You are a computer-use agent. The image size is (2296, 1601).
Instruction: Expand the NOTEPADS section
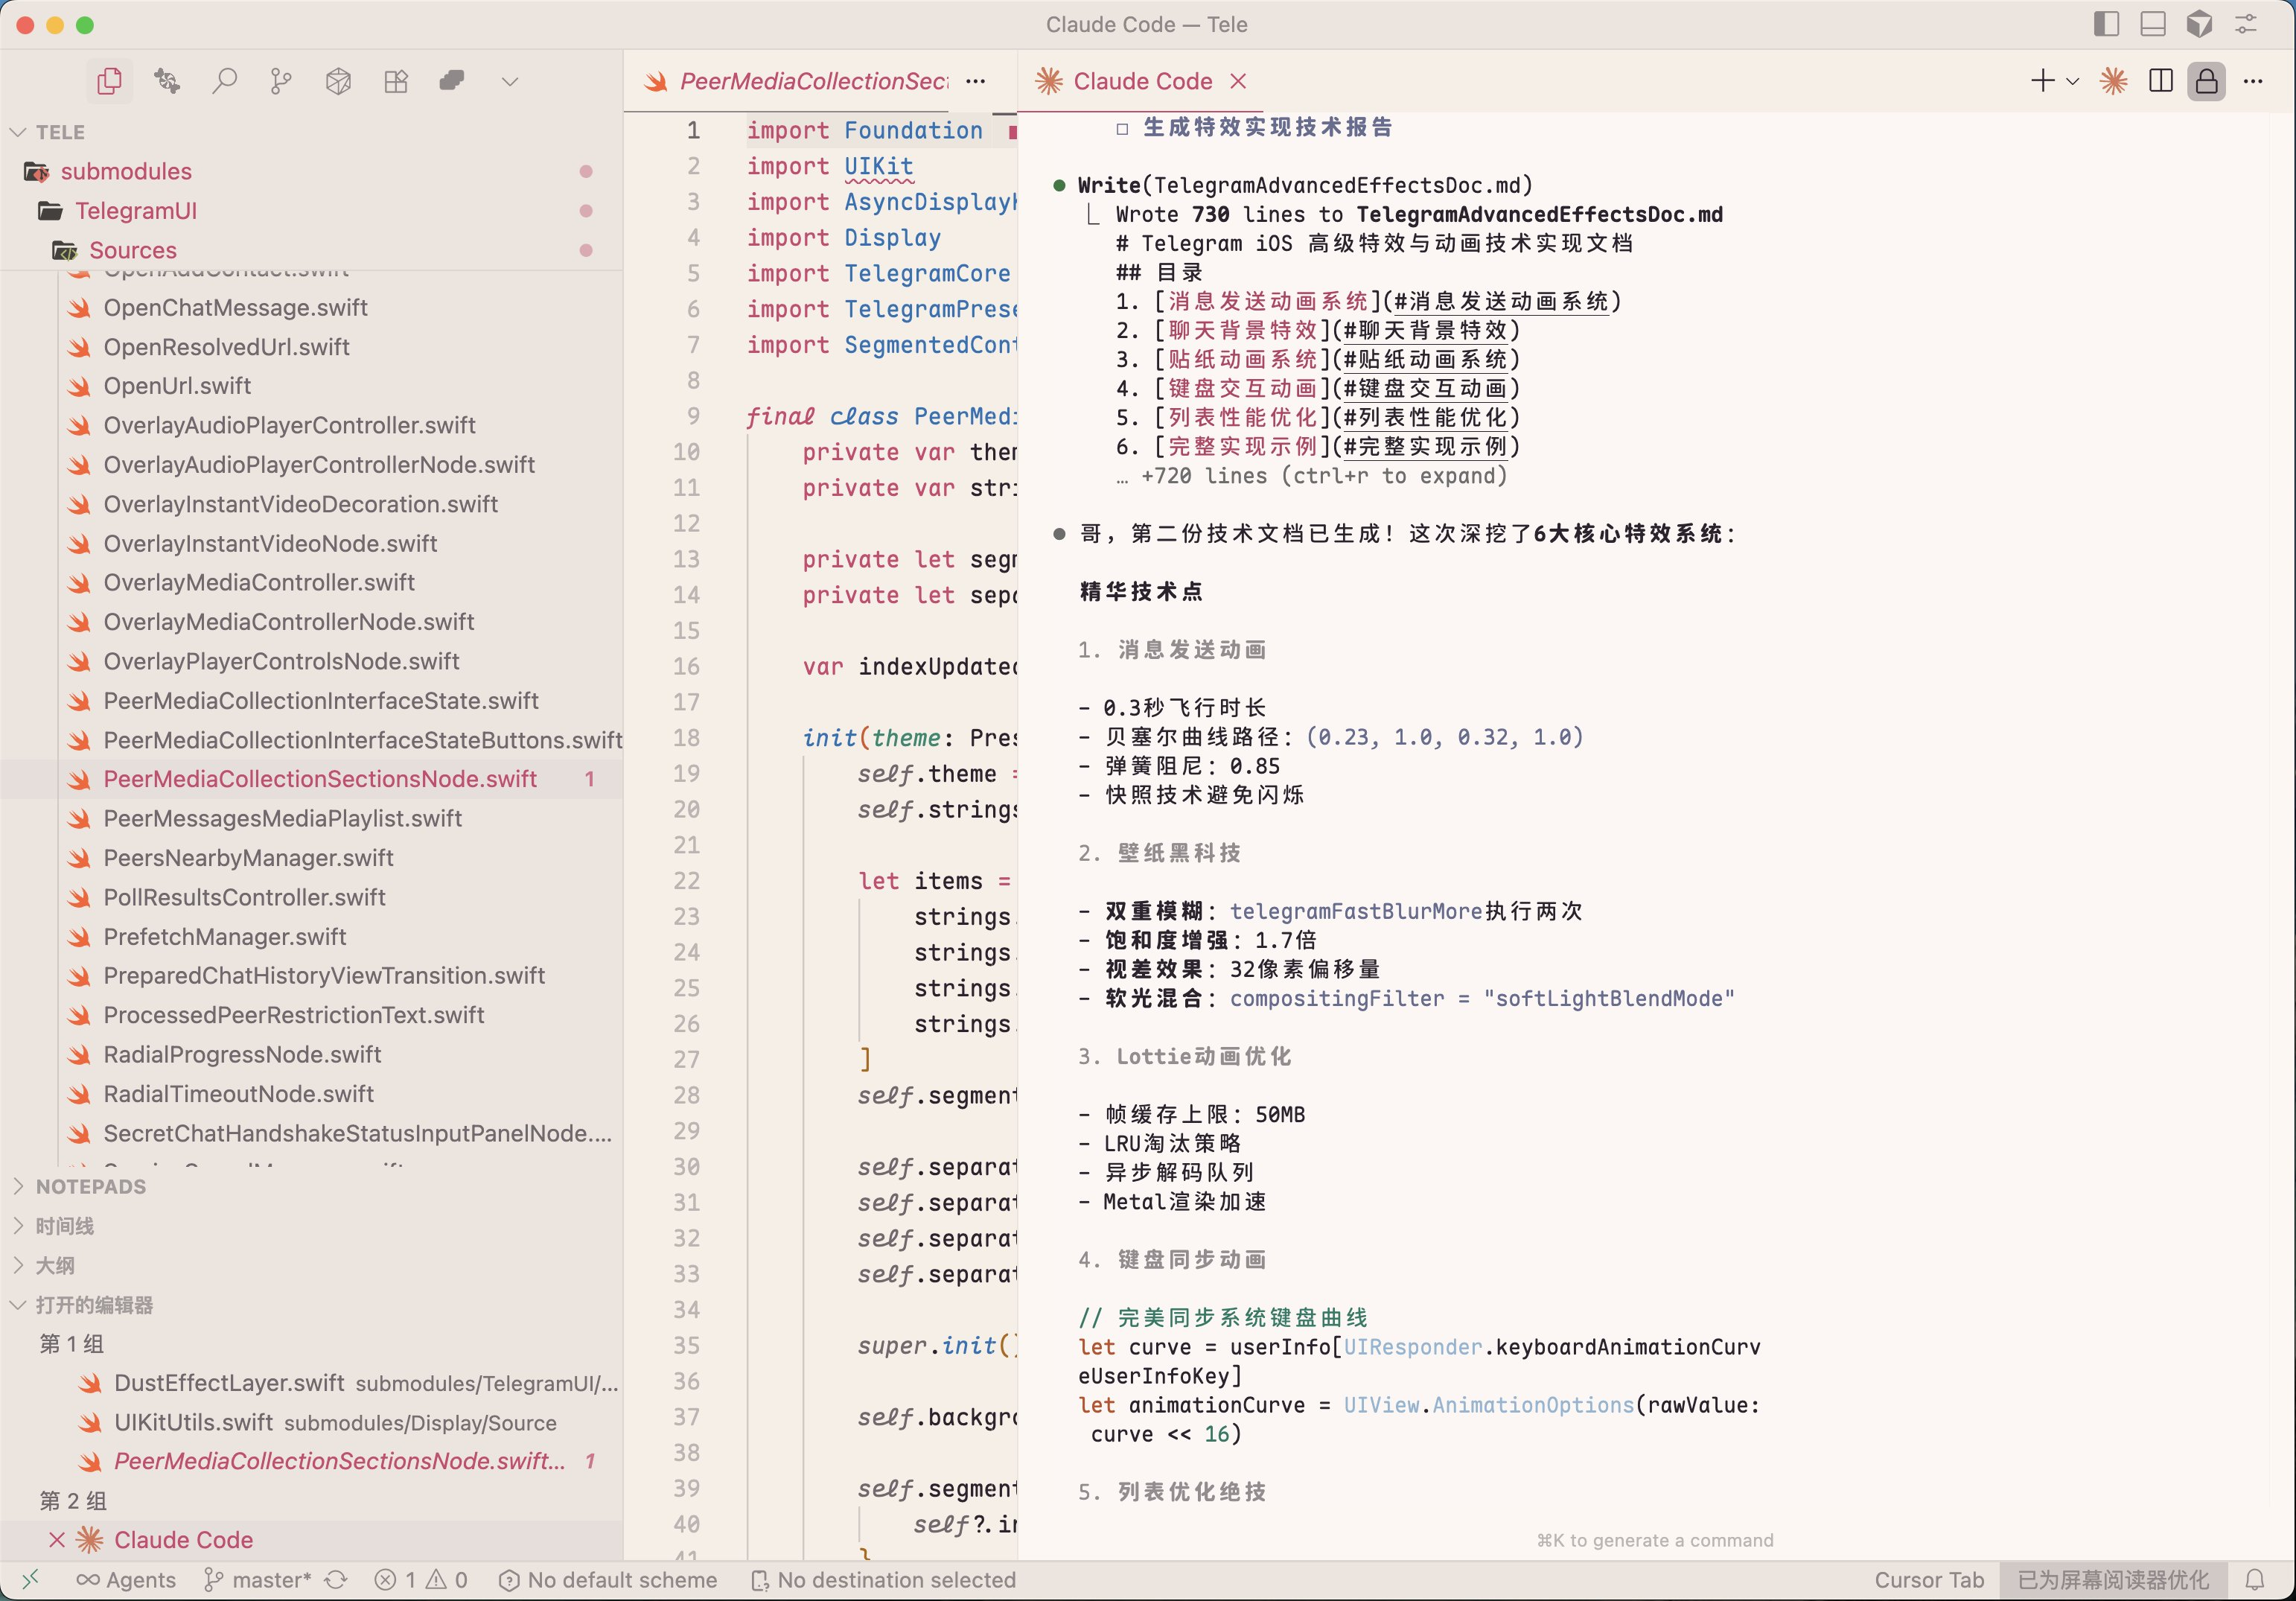(90, 1186)
